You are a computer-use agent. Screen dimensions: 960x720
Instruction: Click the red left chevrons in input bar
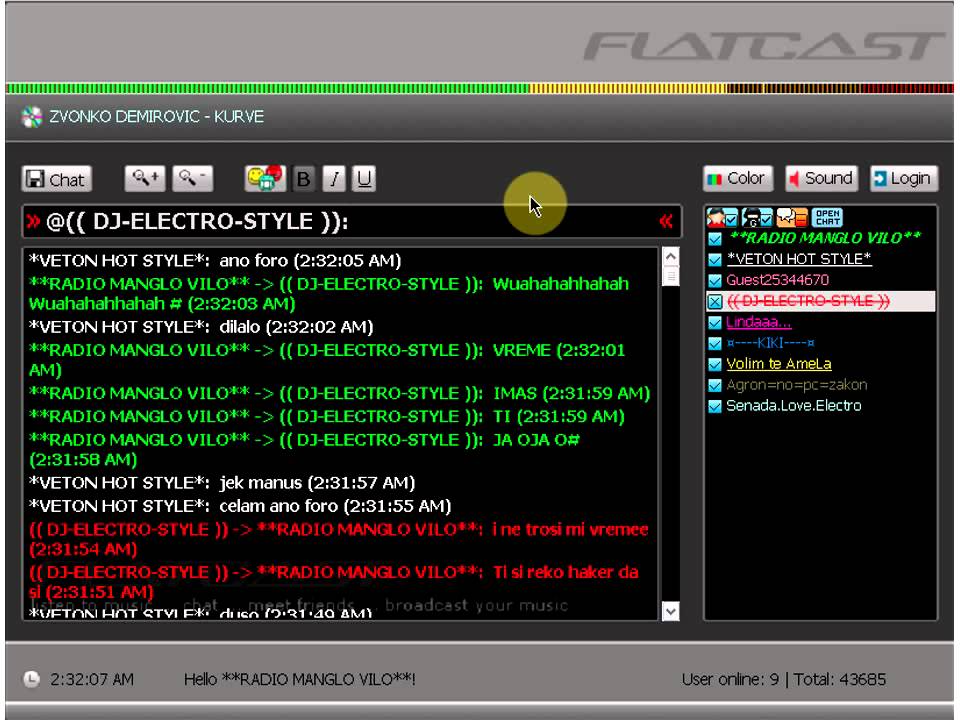pos(666,220)
